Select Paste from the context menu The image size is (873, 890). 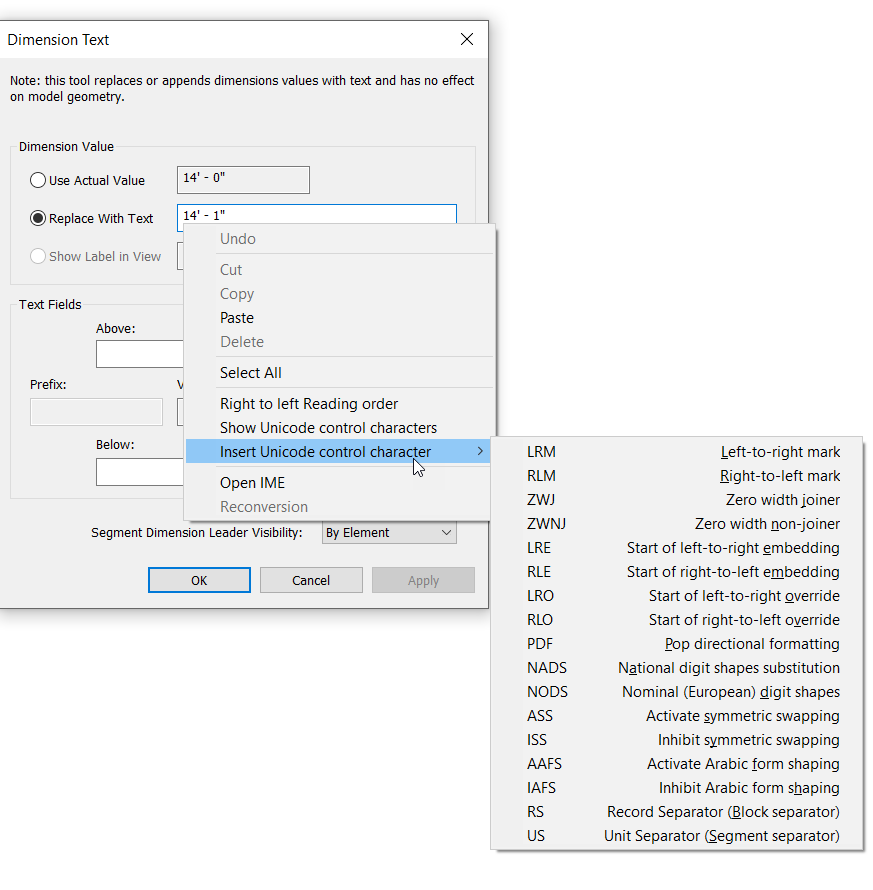237,317
